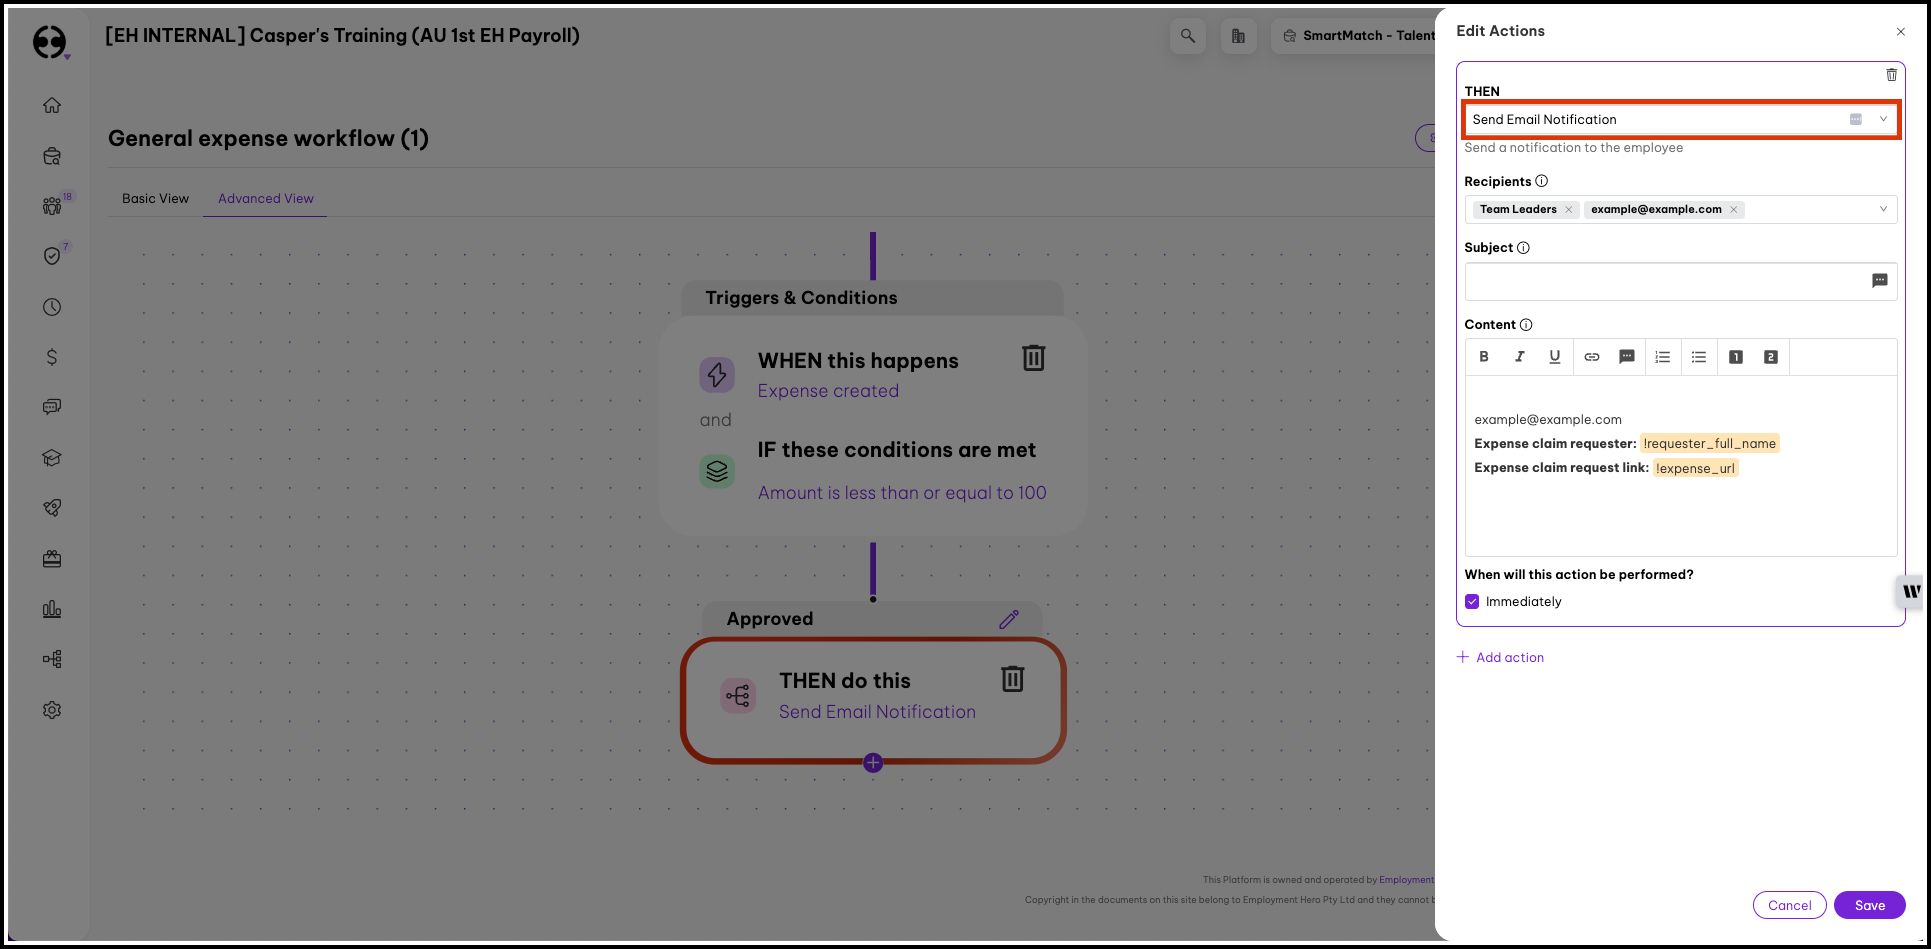
Task: Click the Add action link
Action: (1500, 657)
